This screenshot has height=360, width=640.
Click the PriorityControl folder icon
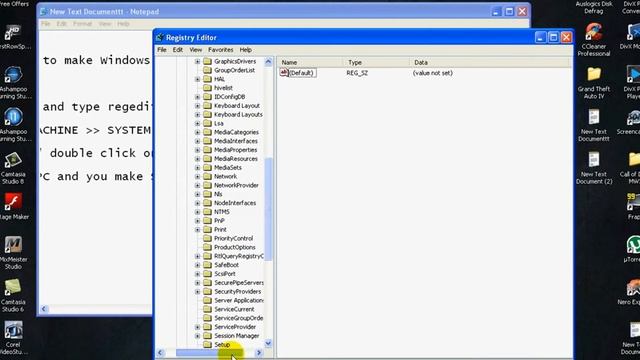[x=207, y=238]
